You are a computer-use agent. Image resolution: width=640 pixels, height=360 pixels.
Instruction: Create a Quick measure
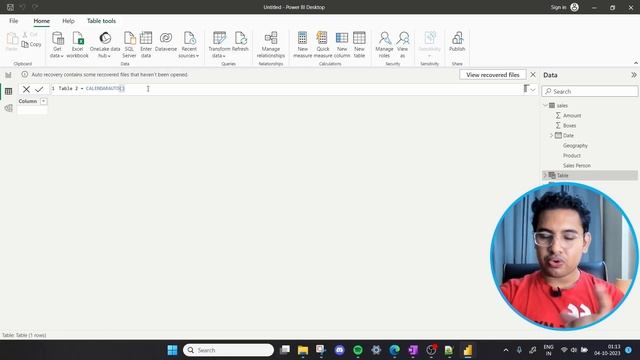[322, 45]
